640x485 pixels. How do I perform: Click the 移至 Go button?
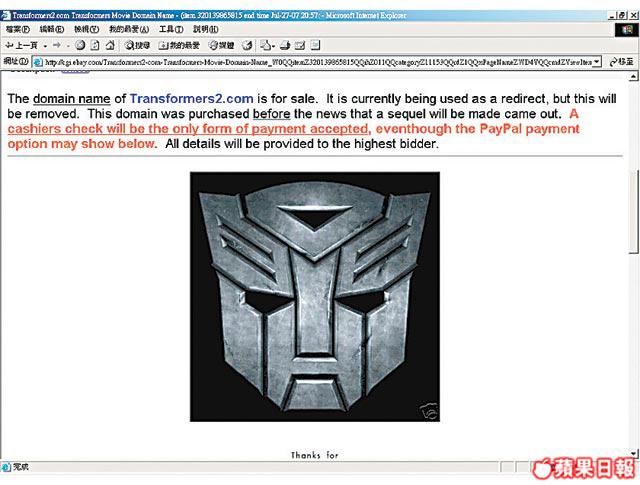click(x=621, y=62)
